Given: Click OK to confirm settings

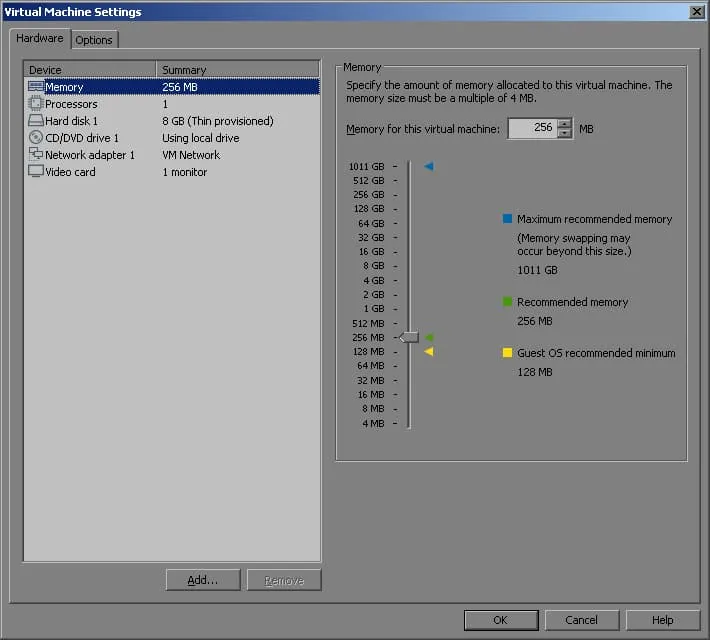Looking at the screenshot, I should pyautogui.click(x=501, y=620).
